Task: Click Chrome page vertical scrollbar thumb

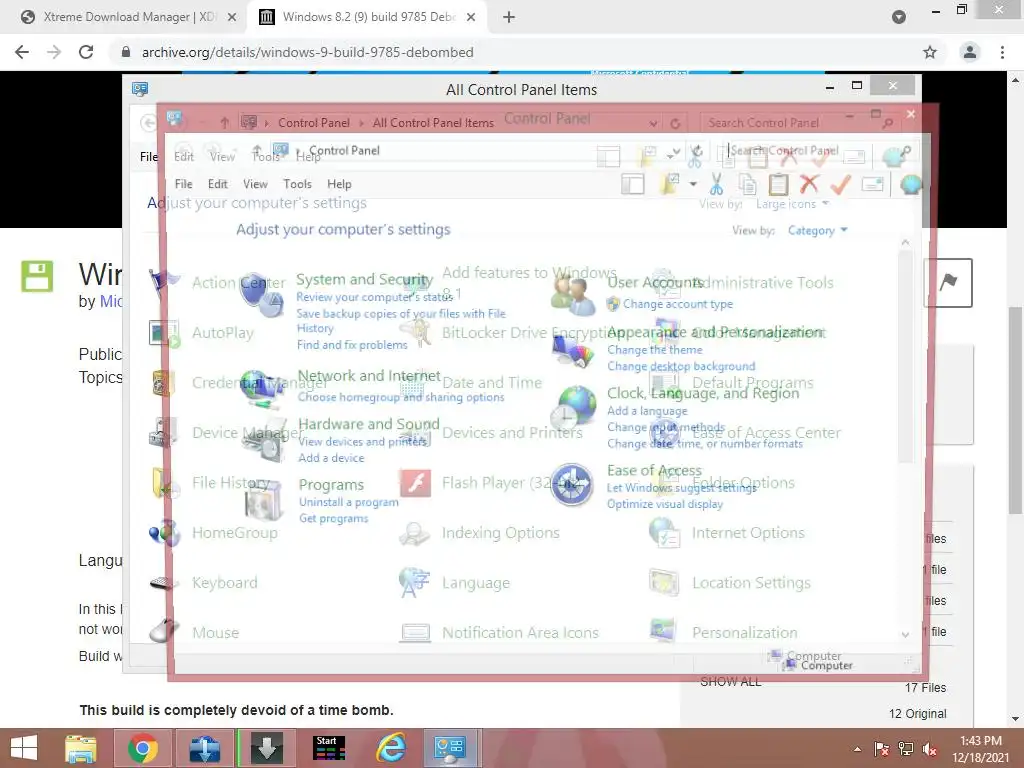Action: click(x=1015, y=409)
